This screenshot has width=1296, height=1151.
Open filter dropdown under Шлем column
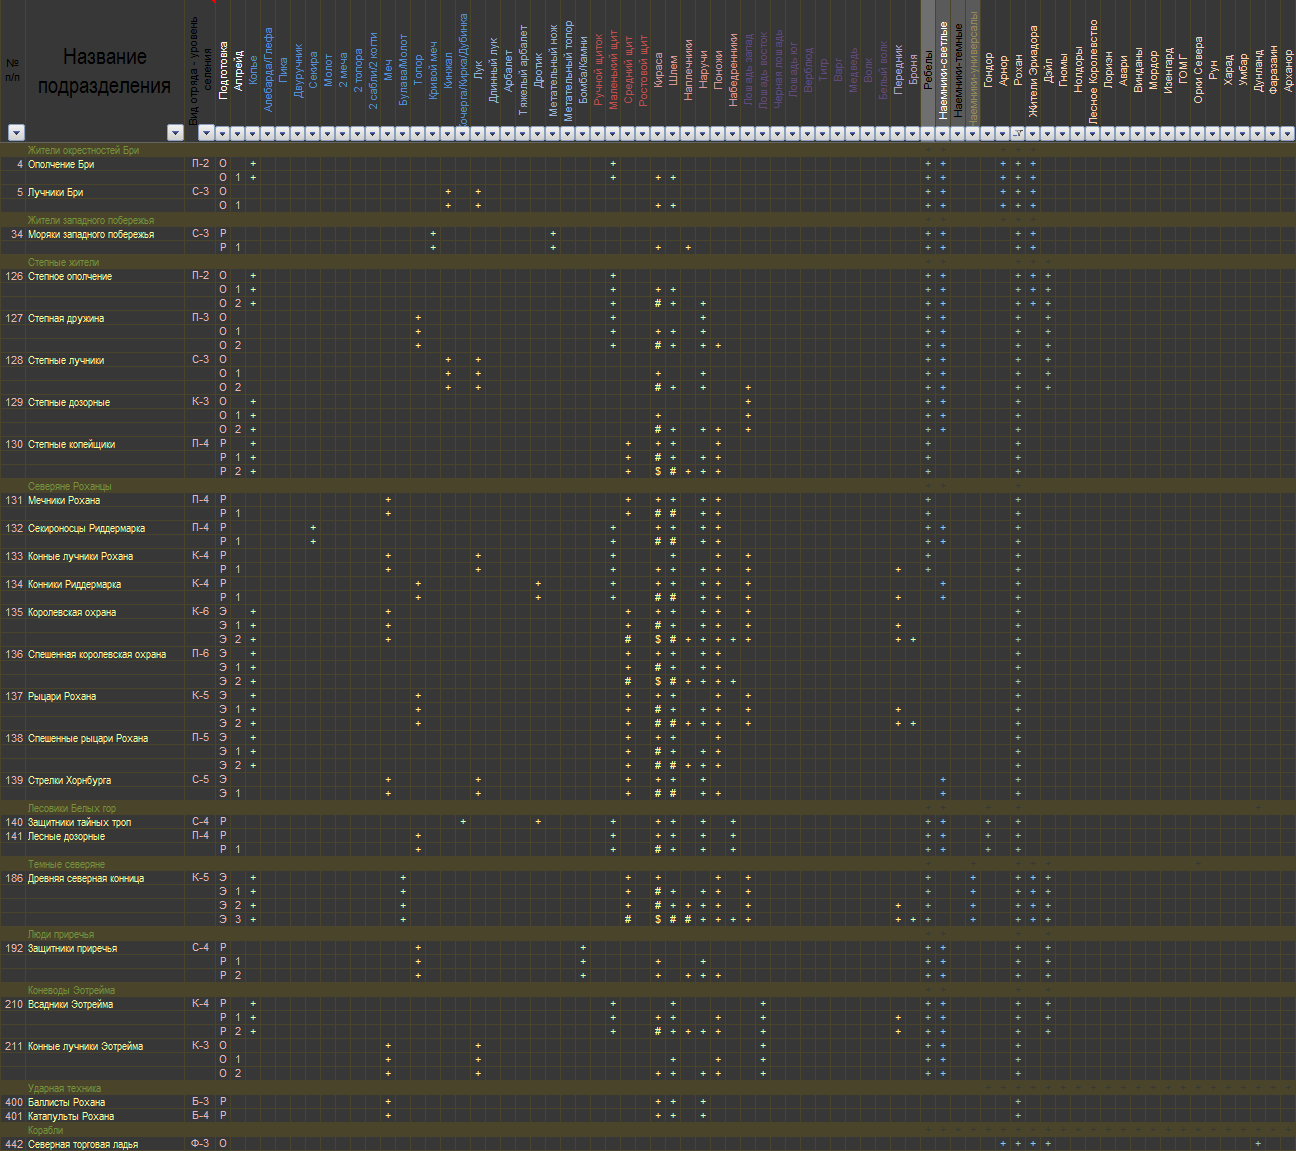(x=672, y=133)
